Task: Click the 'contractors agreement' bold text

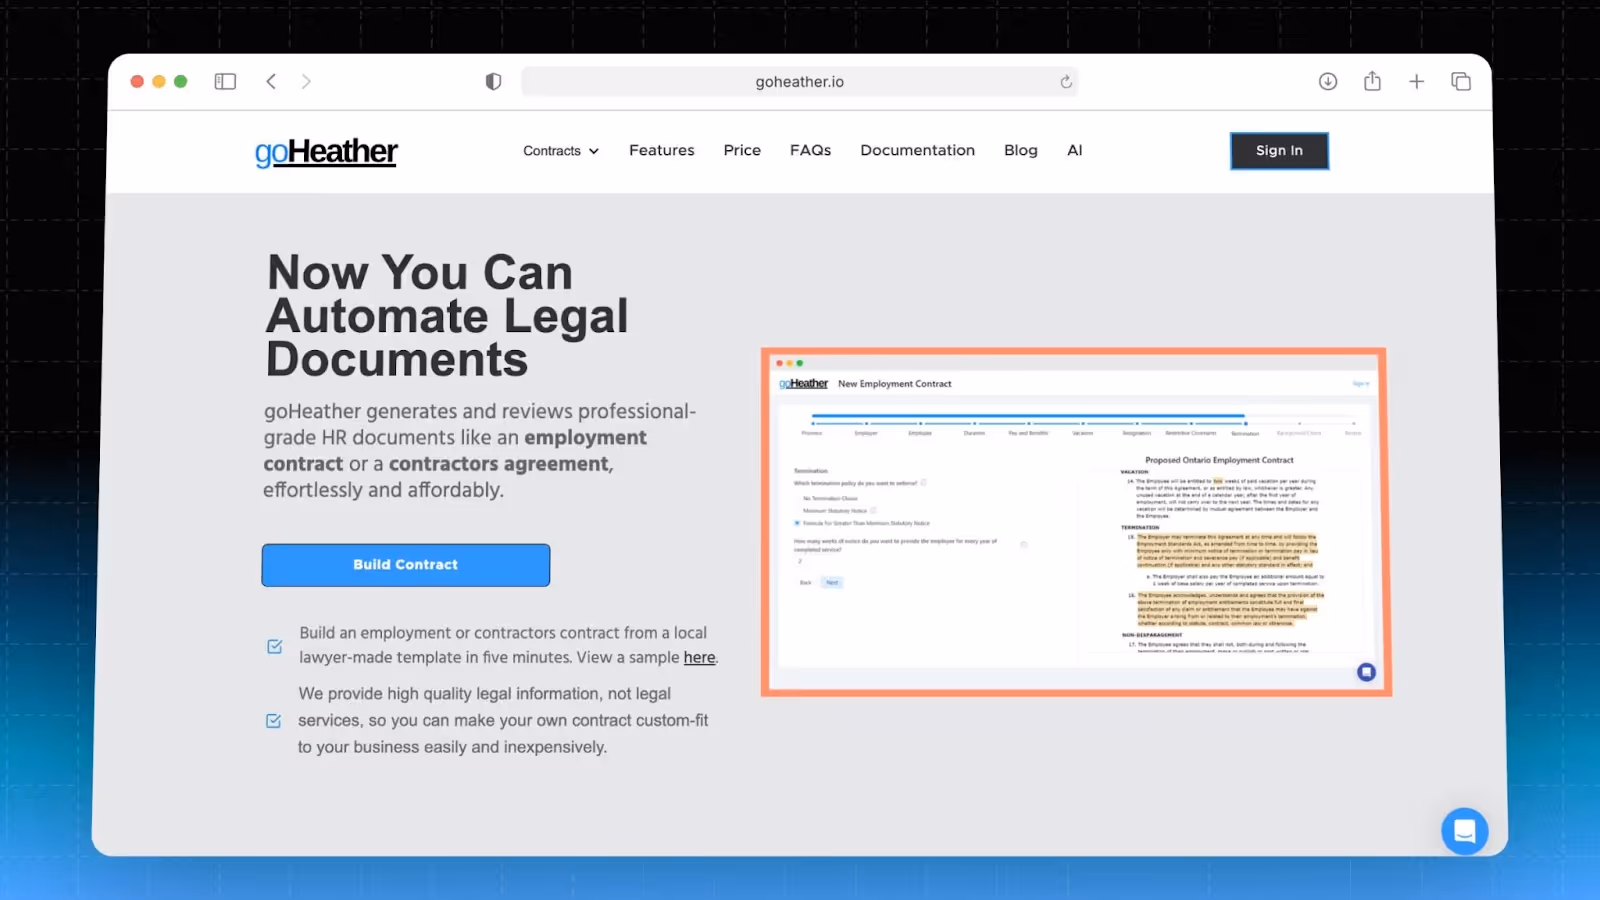Action: point(499,464)
